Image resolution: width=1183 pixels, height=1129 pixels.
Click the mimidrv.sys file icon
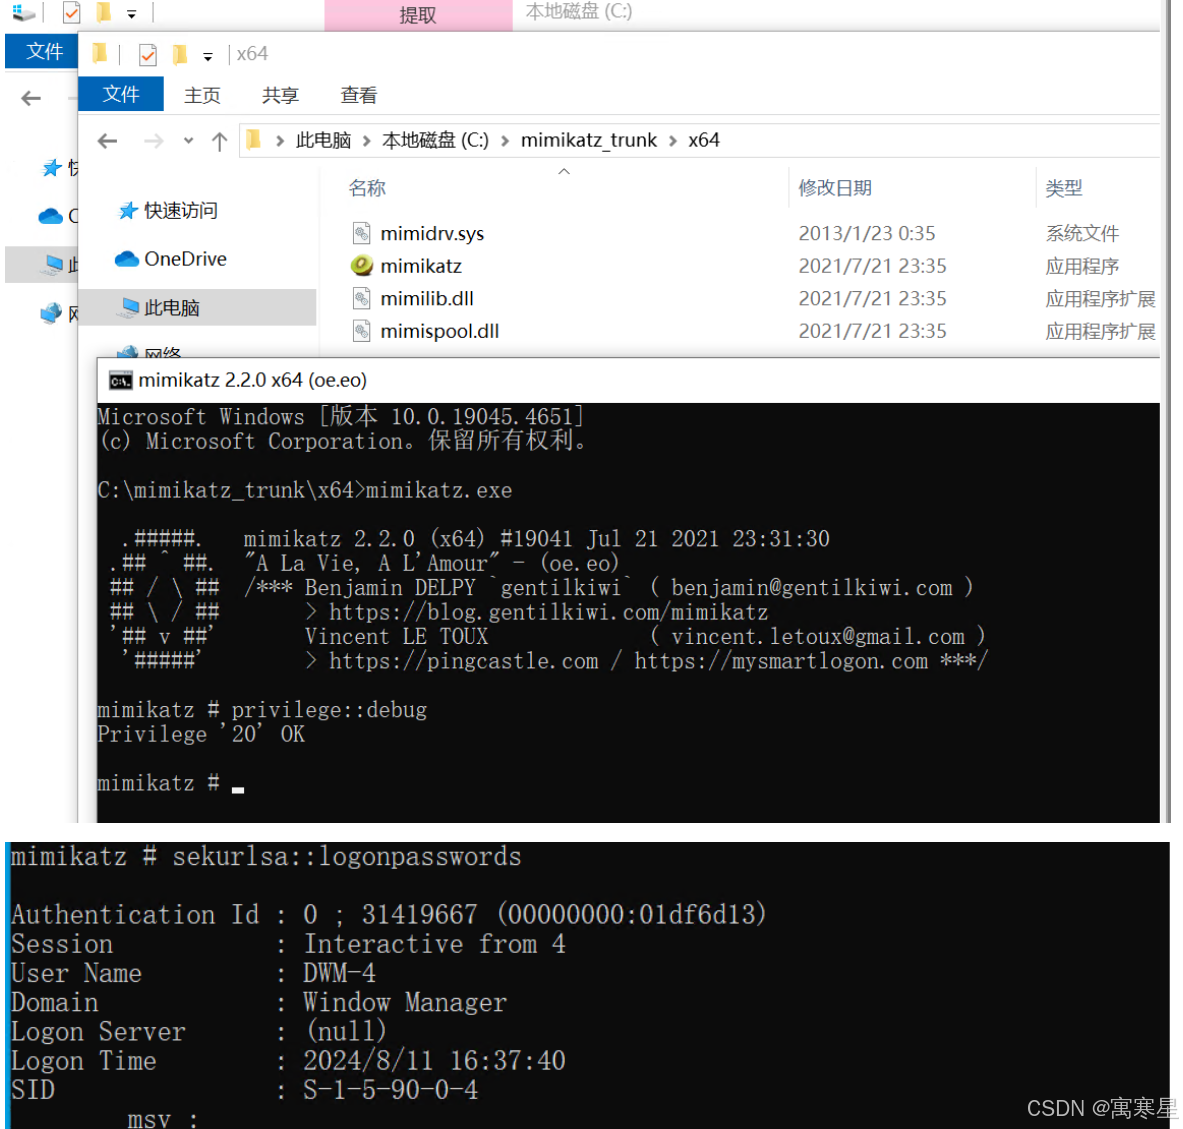click(362, 233)
